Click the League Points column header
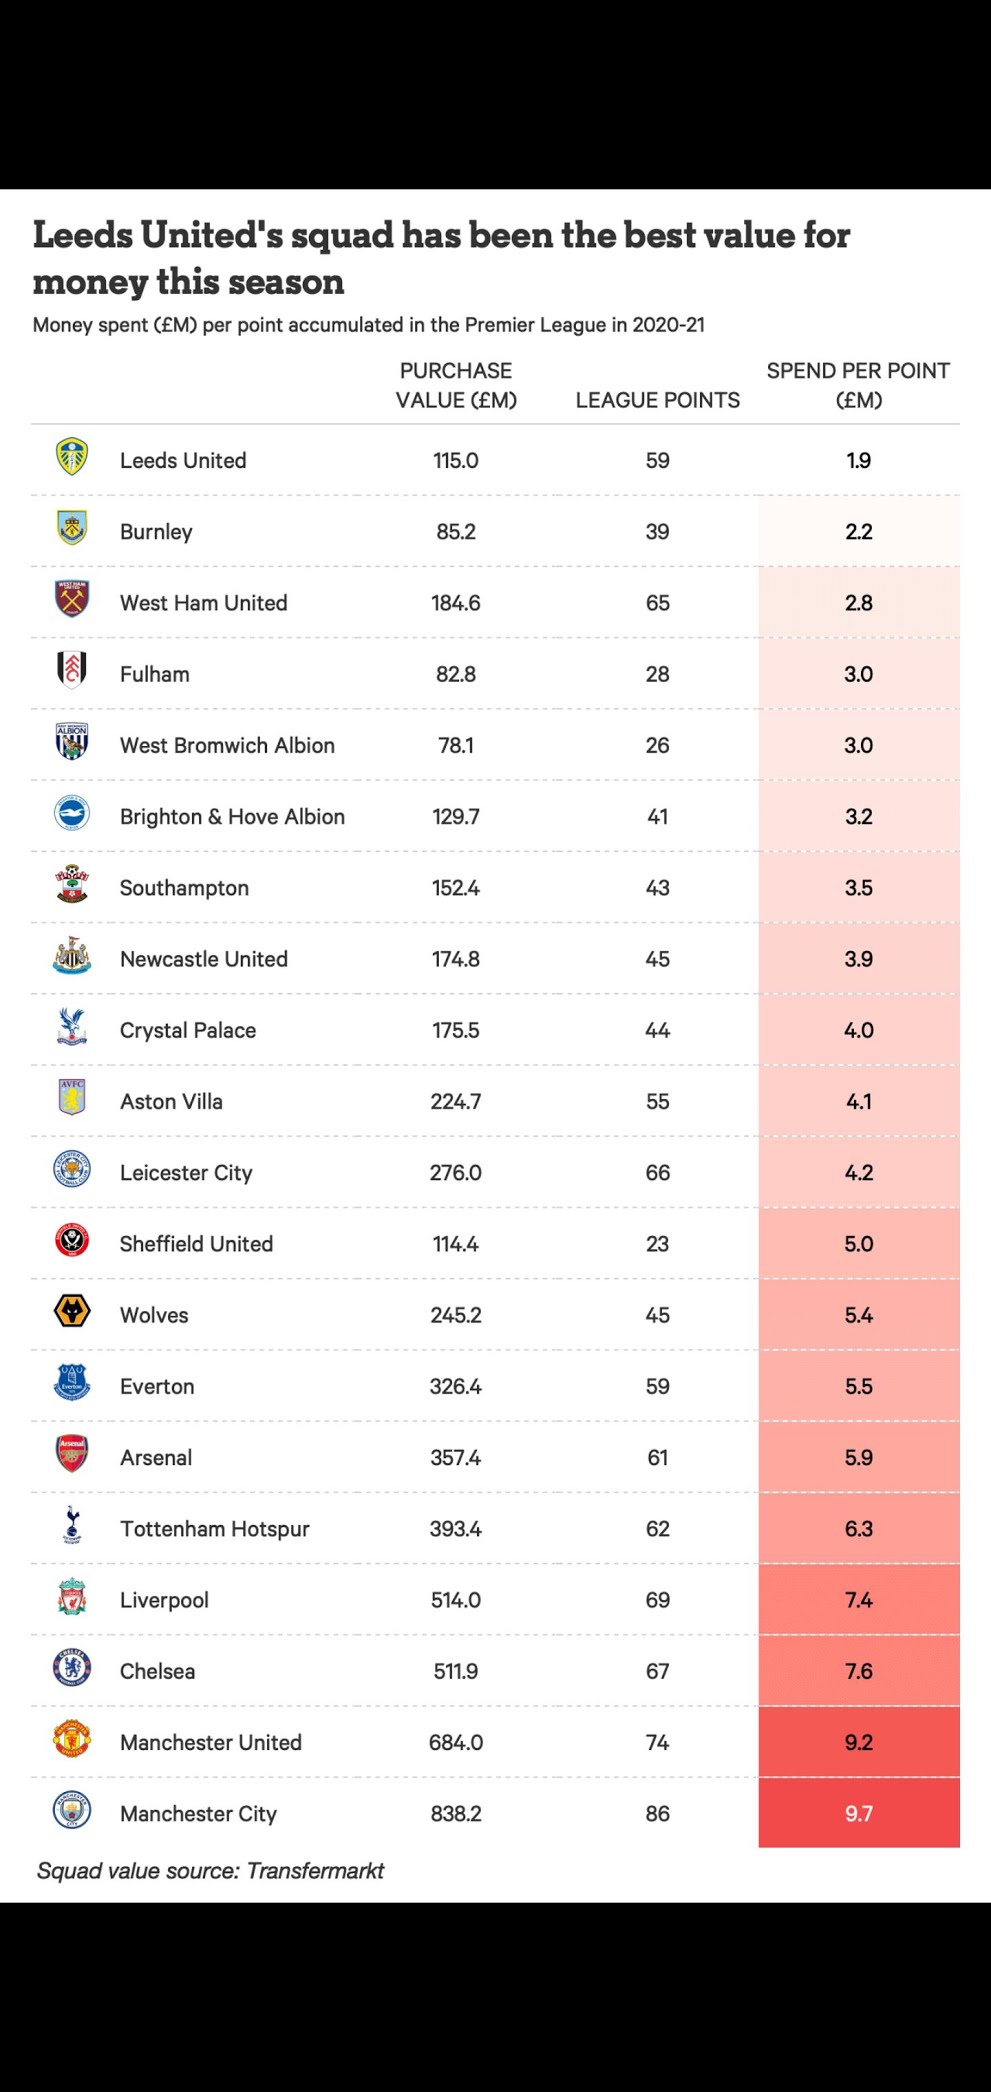Viewport: 991px width, 2092px height. point(658,400)
